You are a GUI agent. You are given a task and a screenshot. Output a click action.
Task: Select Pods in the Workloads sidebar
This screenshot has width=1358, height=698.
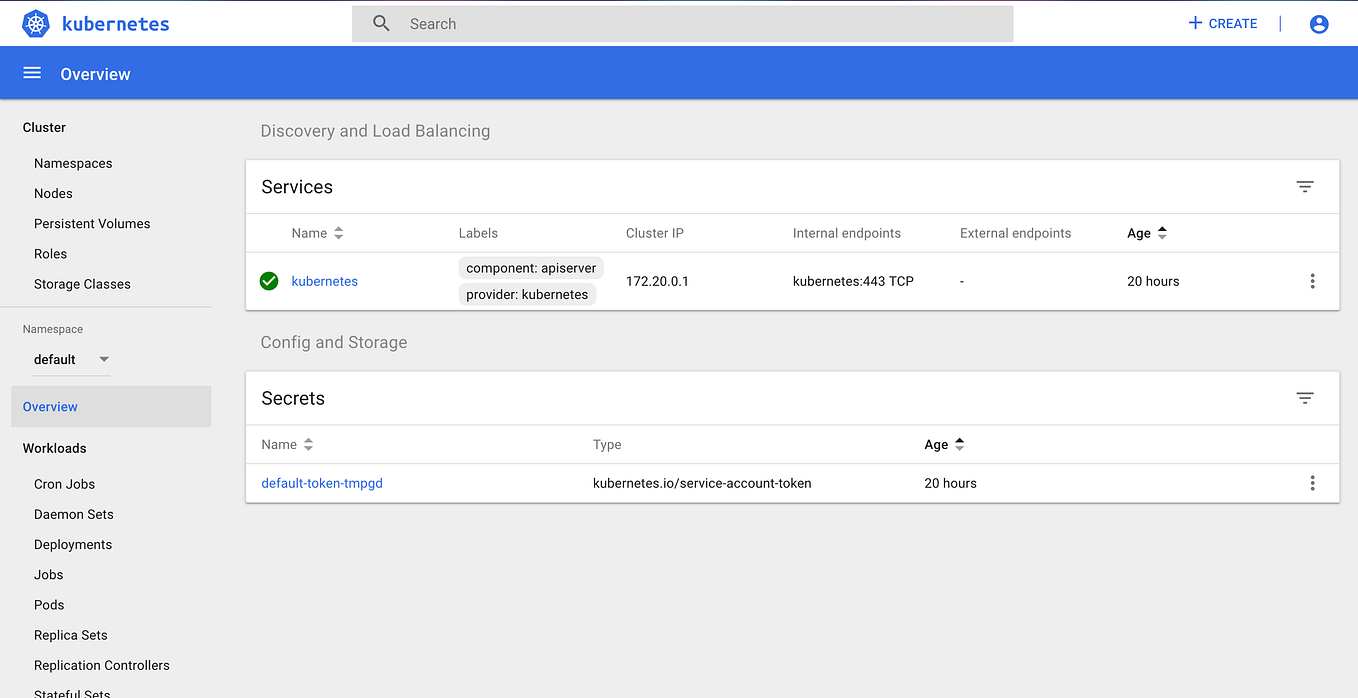[x=48, y=604]
